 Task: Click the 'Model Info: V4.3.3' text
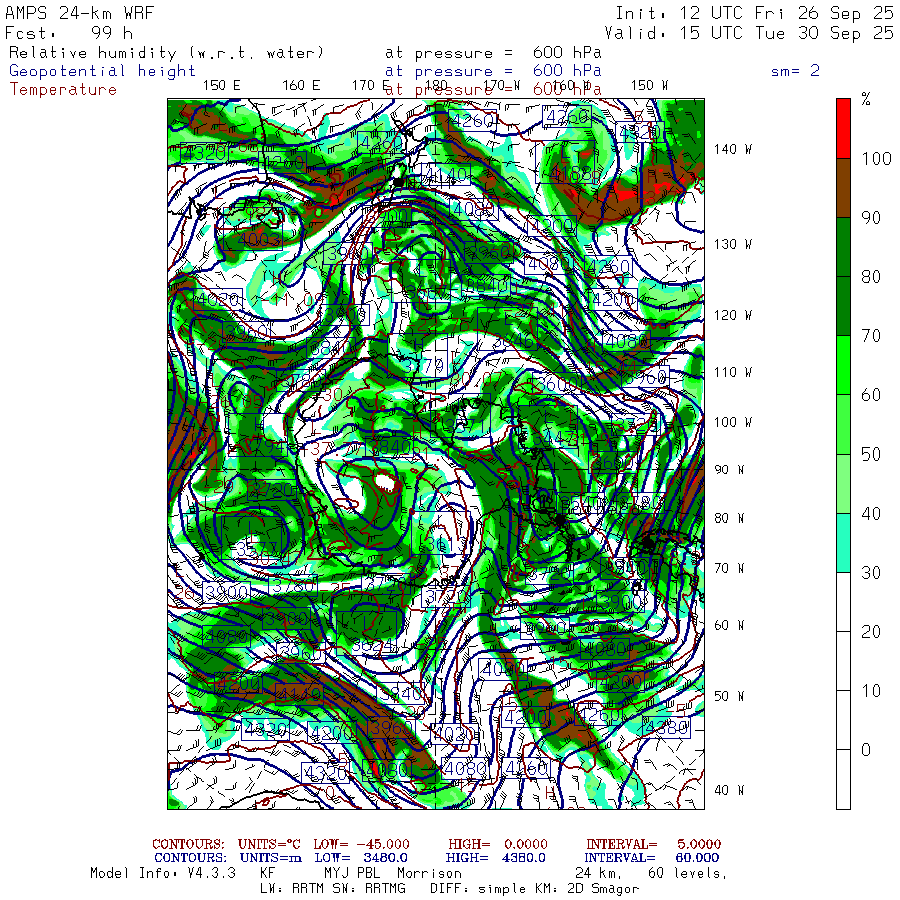click(162, 873)
